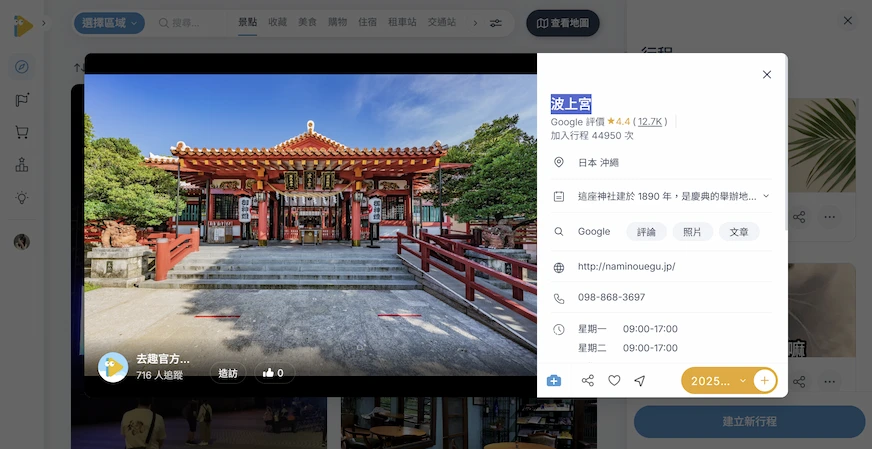Image resolution: width=872 pixels, height=449 pixels.
Task: Click the 建立新行程 button
Action: coord(750,422)
